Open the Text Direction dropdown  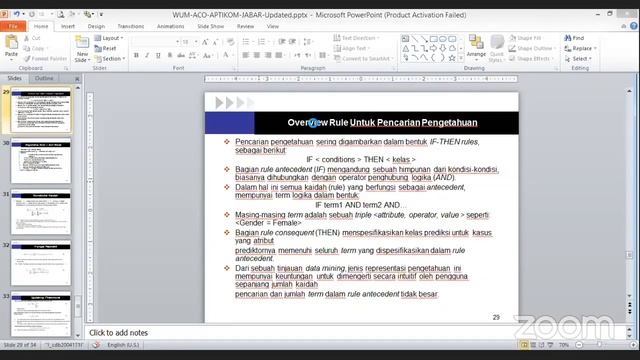(x=356, y=38)
